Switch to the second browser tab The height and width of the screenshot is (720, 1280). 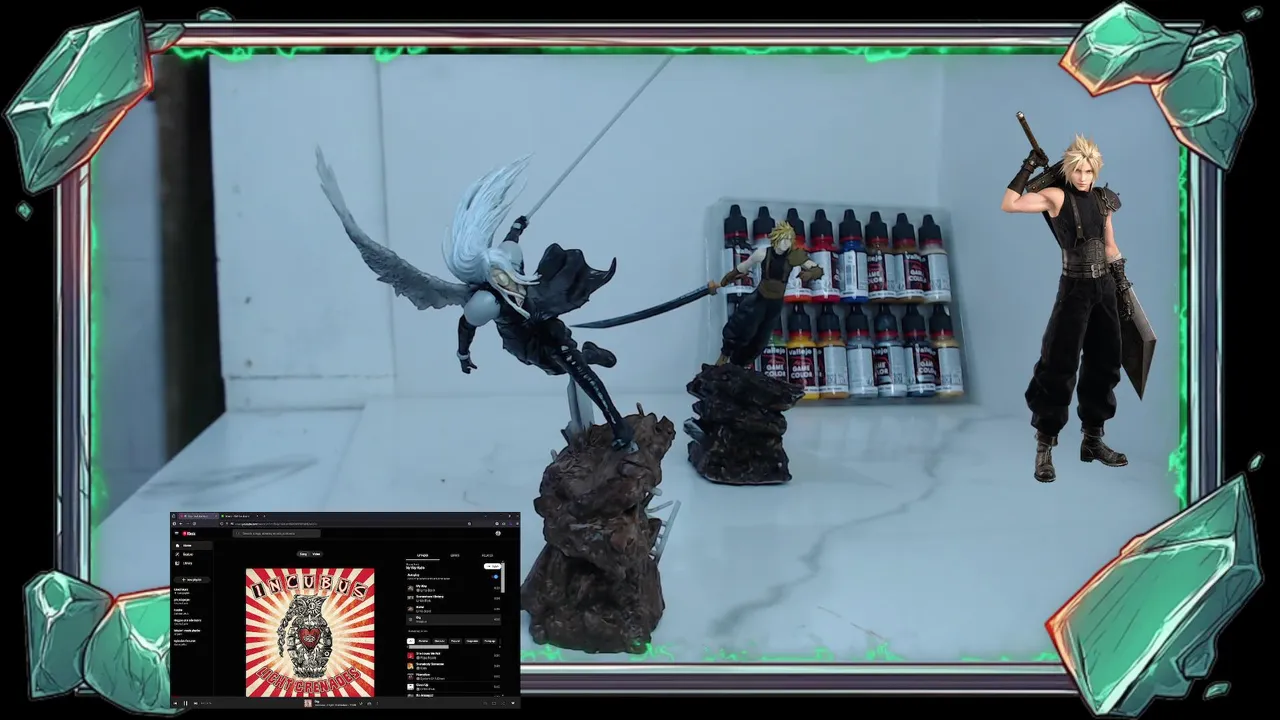coord(240,516)
